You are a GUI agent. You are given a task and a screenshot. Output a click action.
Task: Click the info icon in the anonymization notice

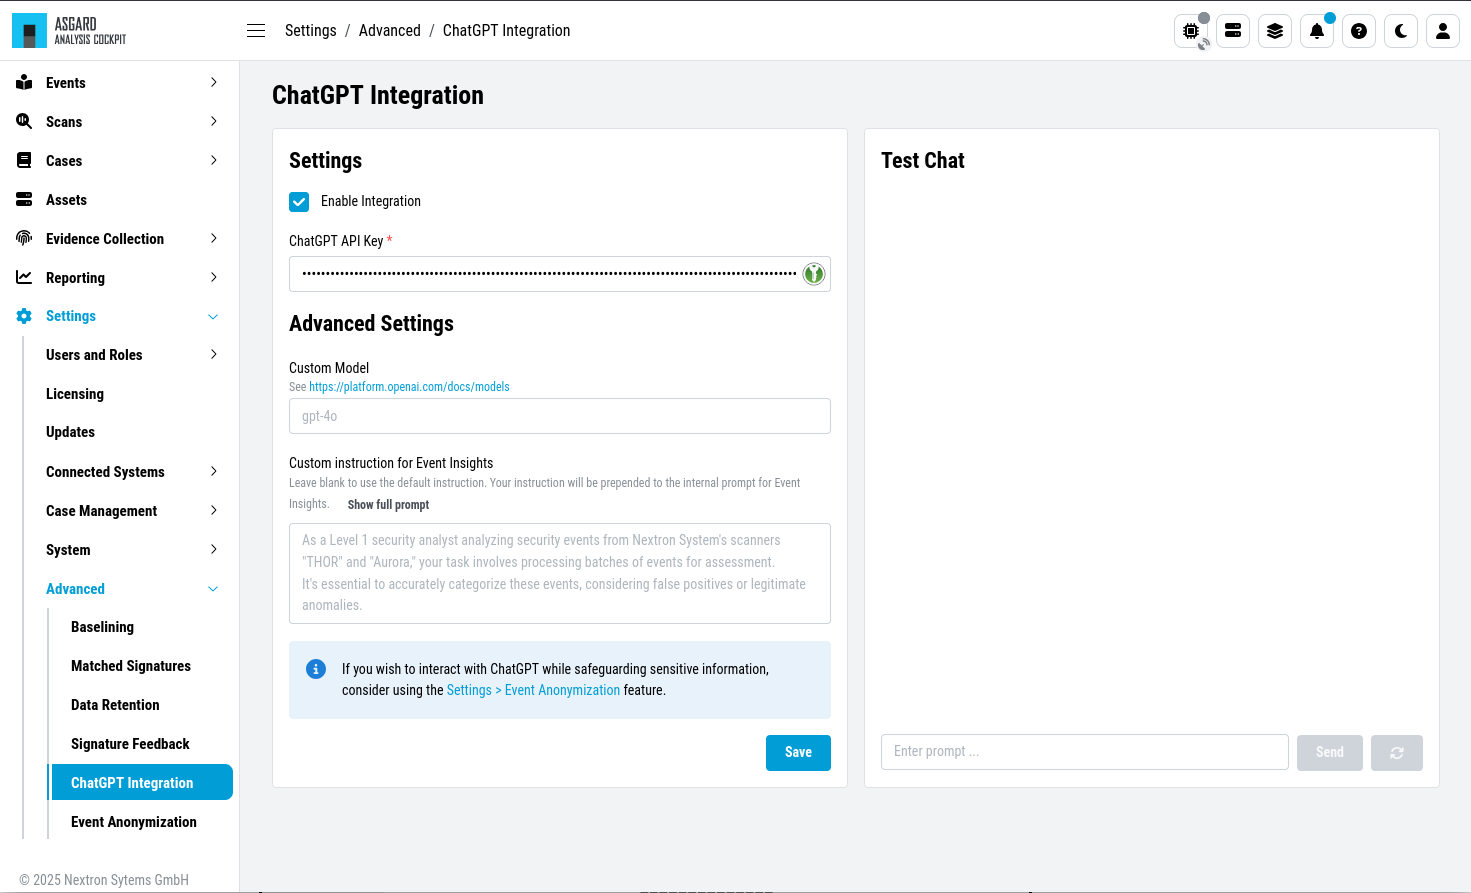point(316,669)
